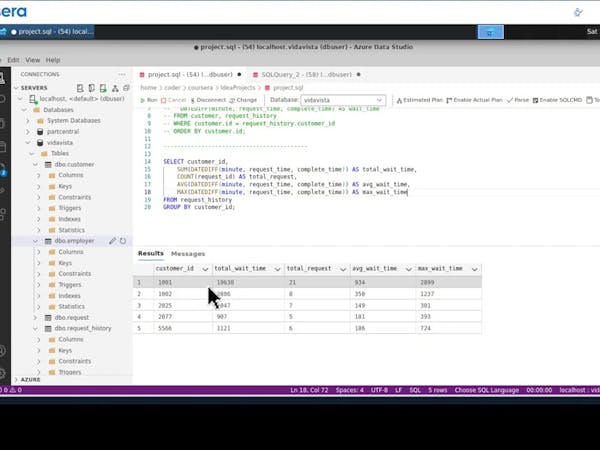The height and width of the screenshot is (450, 600).
Task: Expand the partcentral database
Action: coord(28,132)
